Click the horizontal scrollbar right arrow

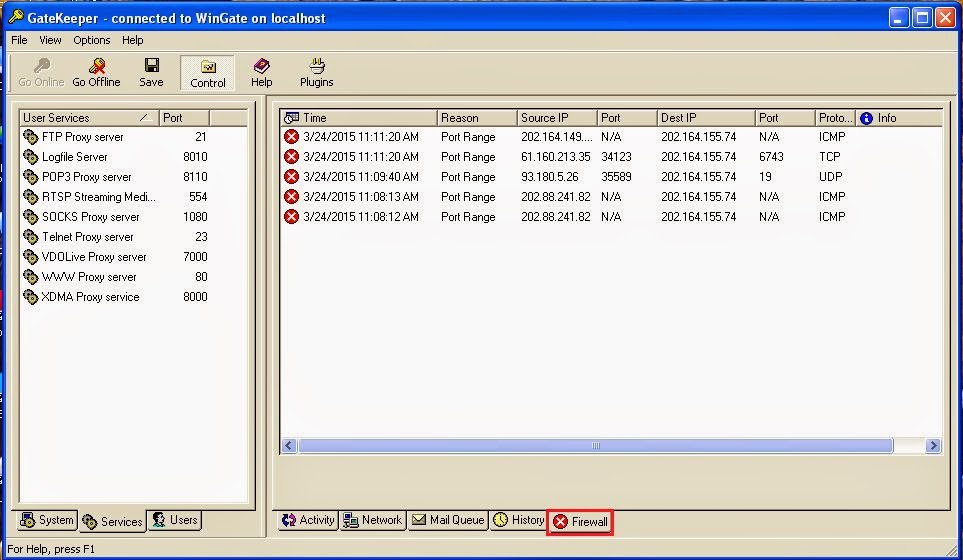coord(933,445)
